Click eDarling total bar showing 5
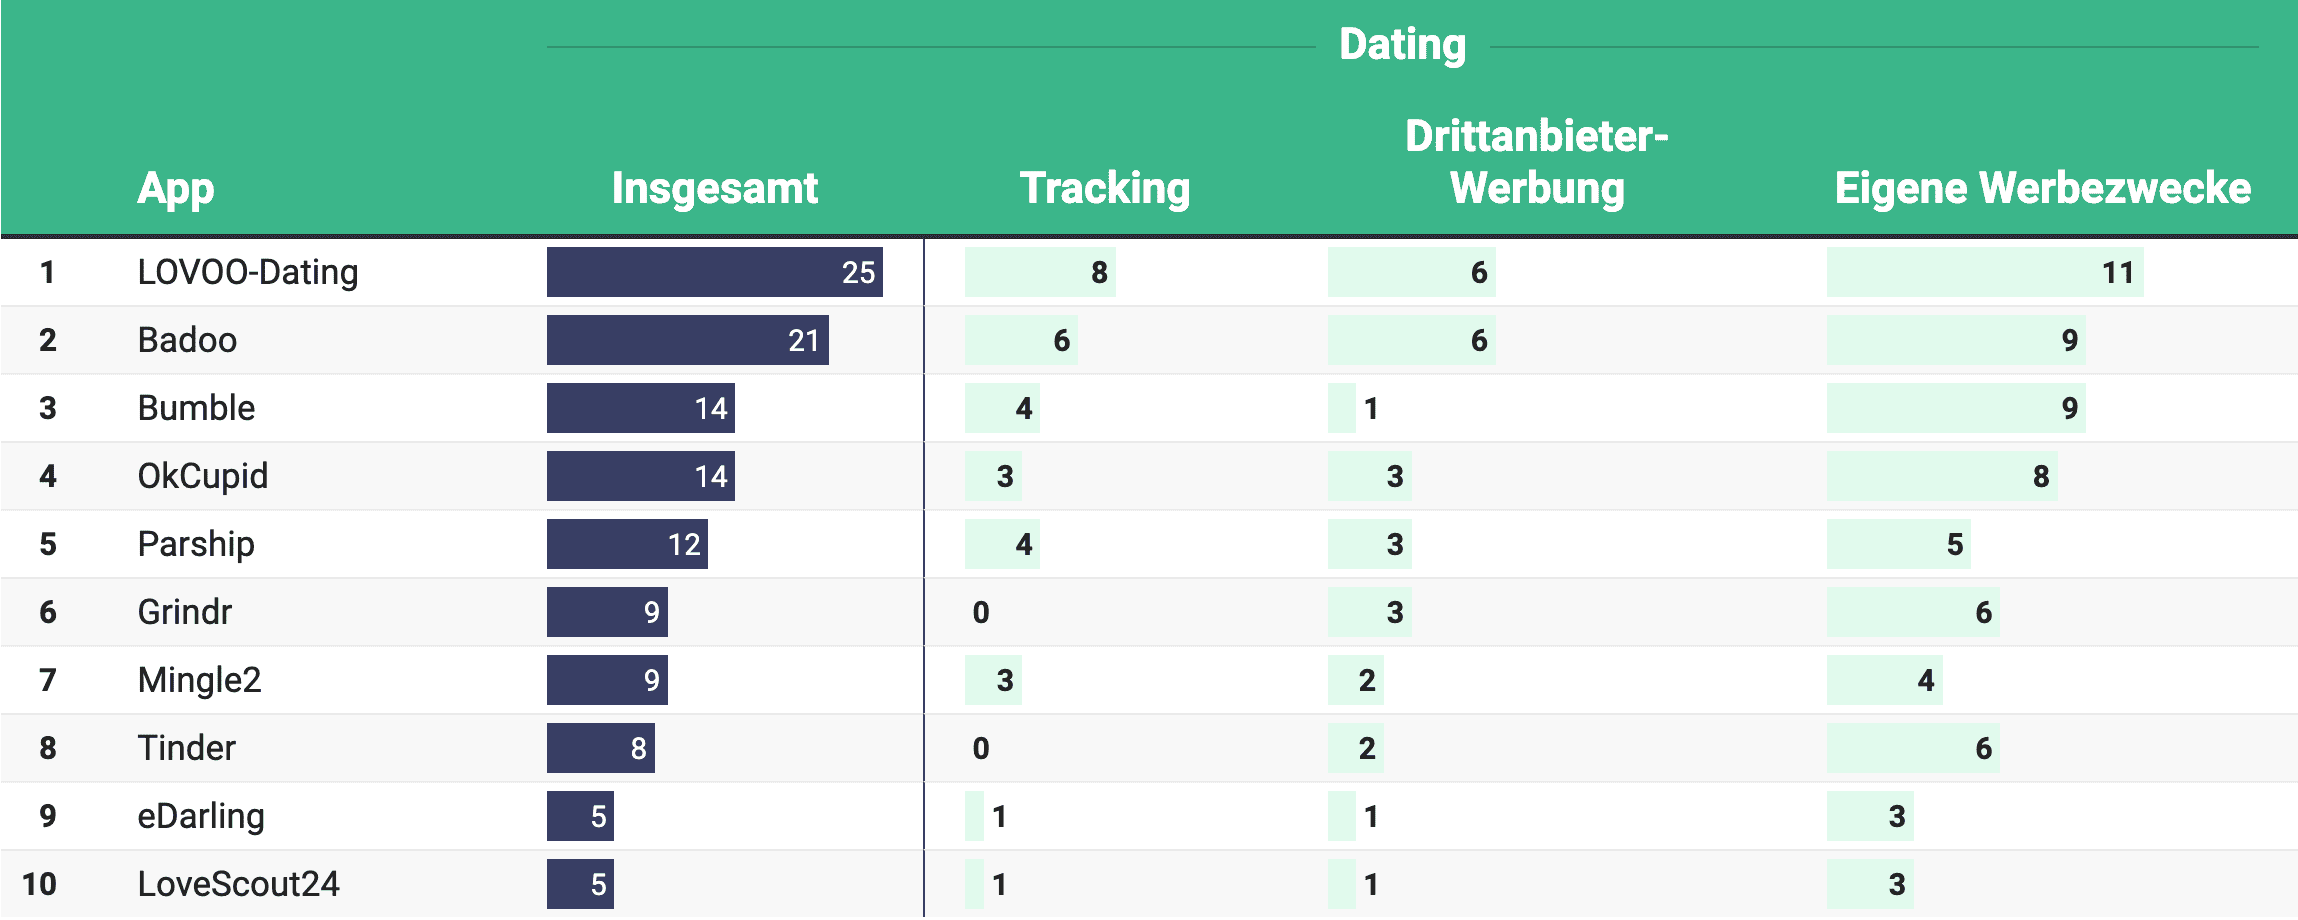 point(580,816)
